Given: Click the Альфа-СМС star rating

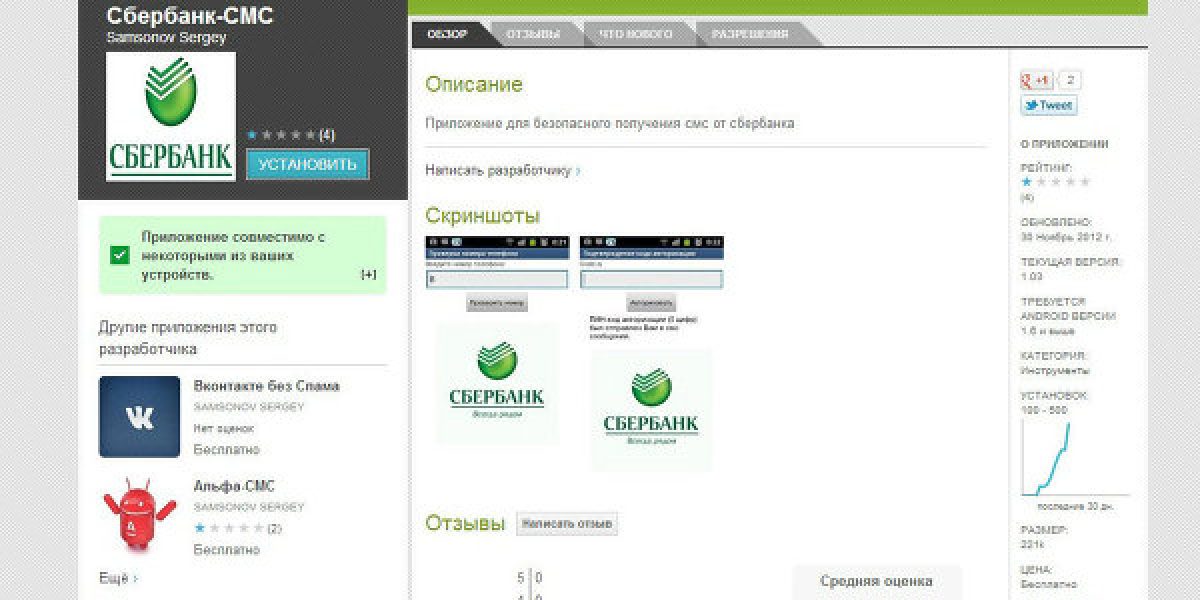Looking at the screenshot, I should (x=229, y=527).
